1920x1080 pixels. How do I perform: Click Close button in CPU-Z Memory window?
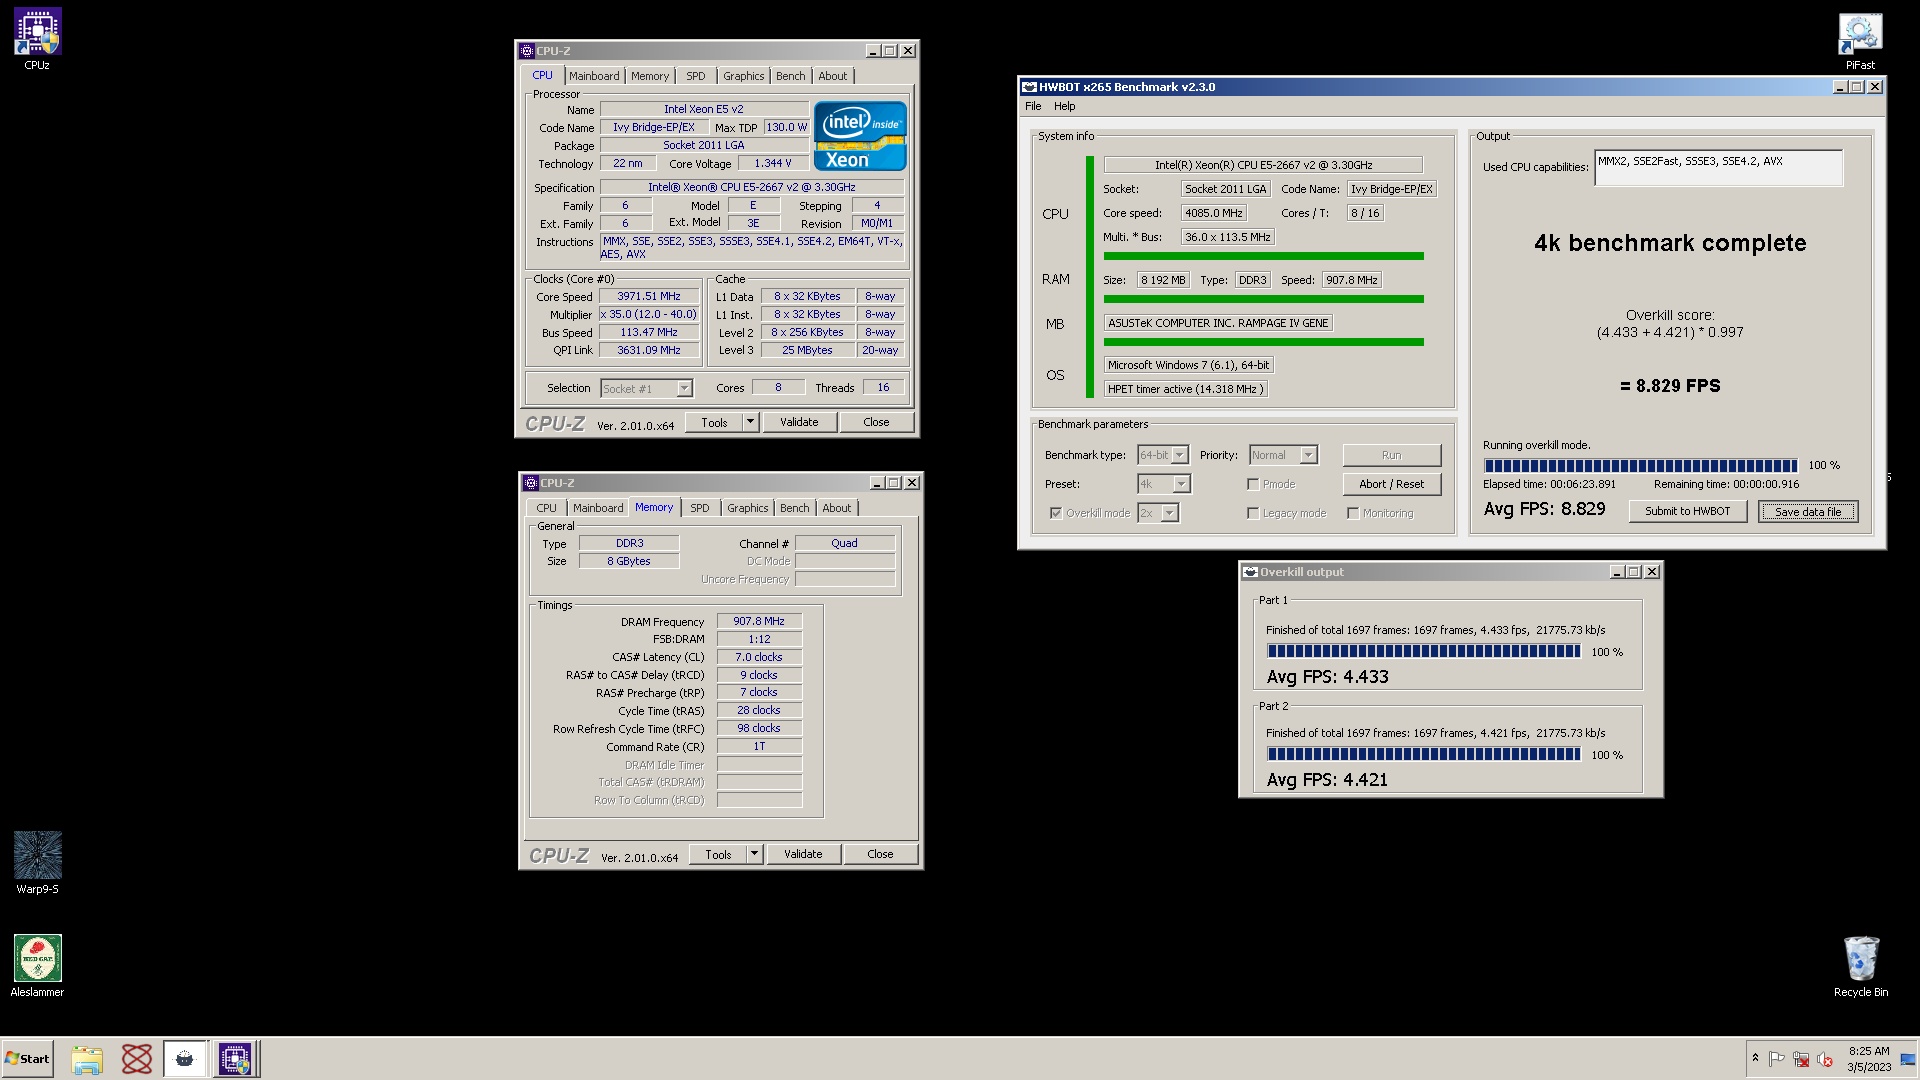(x=880, y=854)
